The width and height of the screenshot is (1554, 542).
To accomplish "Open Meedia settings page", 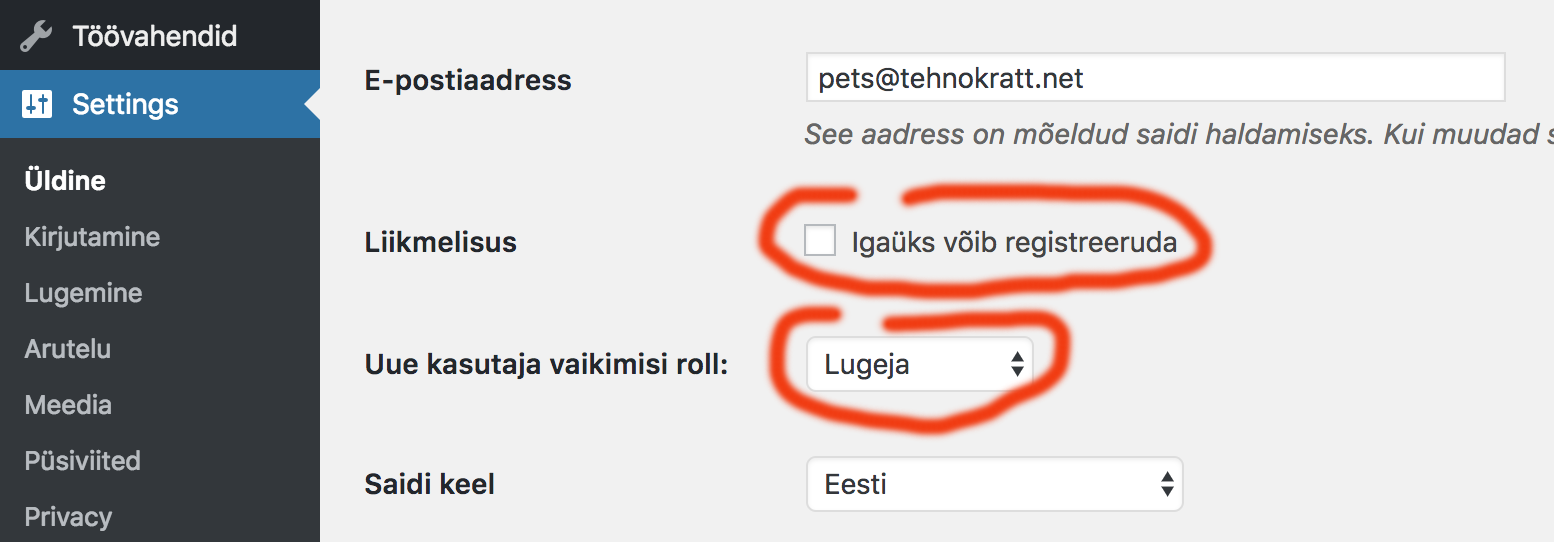I will point(68,405).
